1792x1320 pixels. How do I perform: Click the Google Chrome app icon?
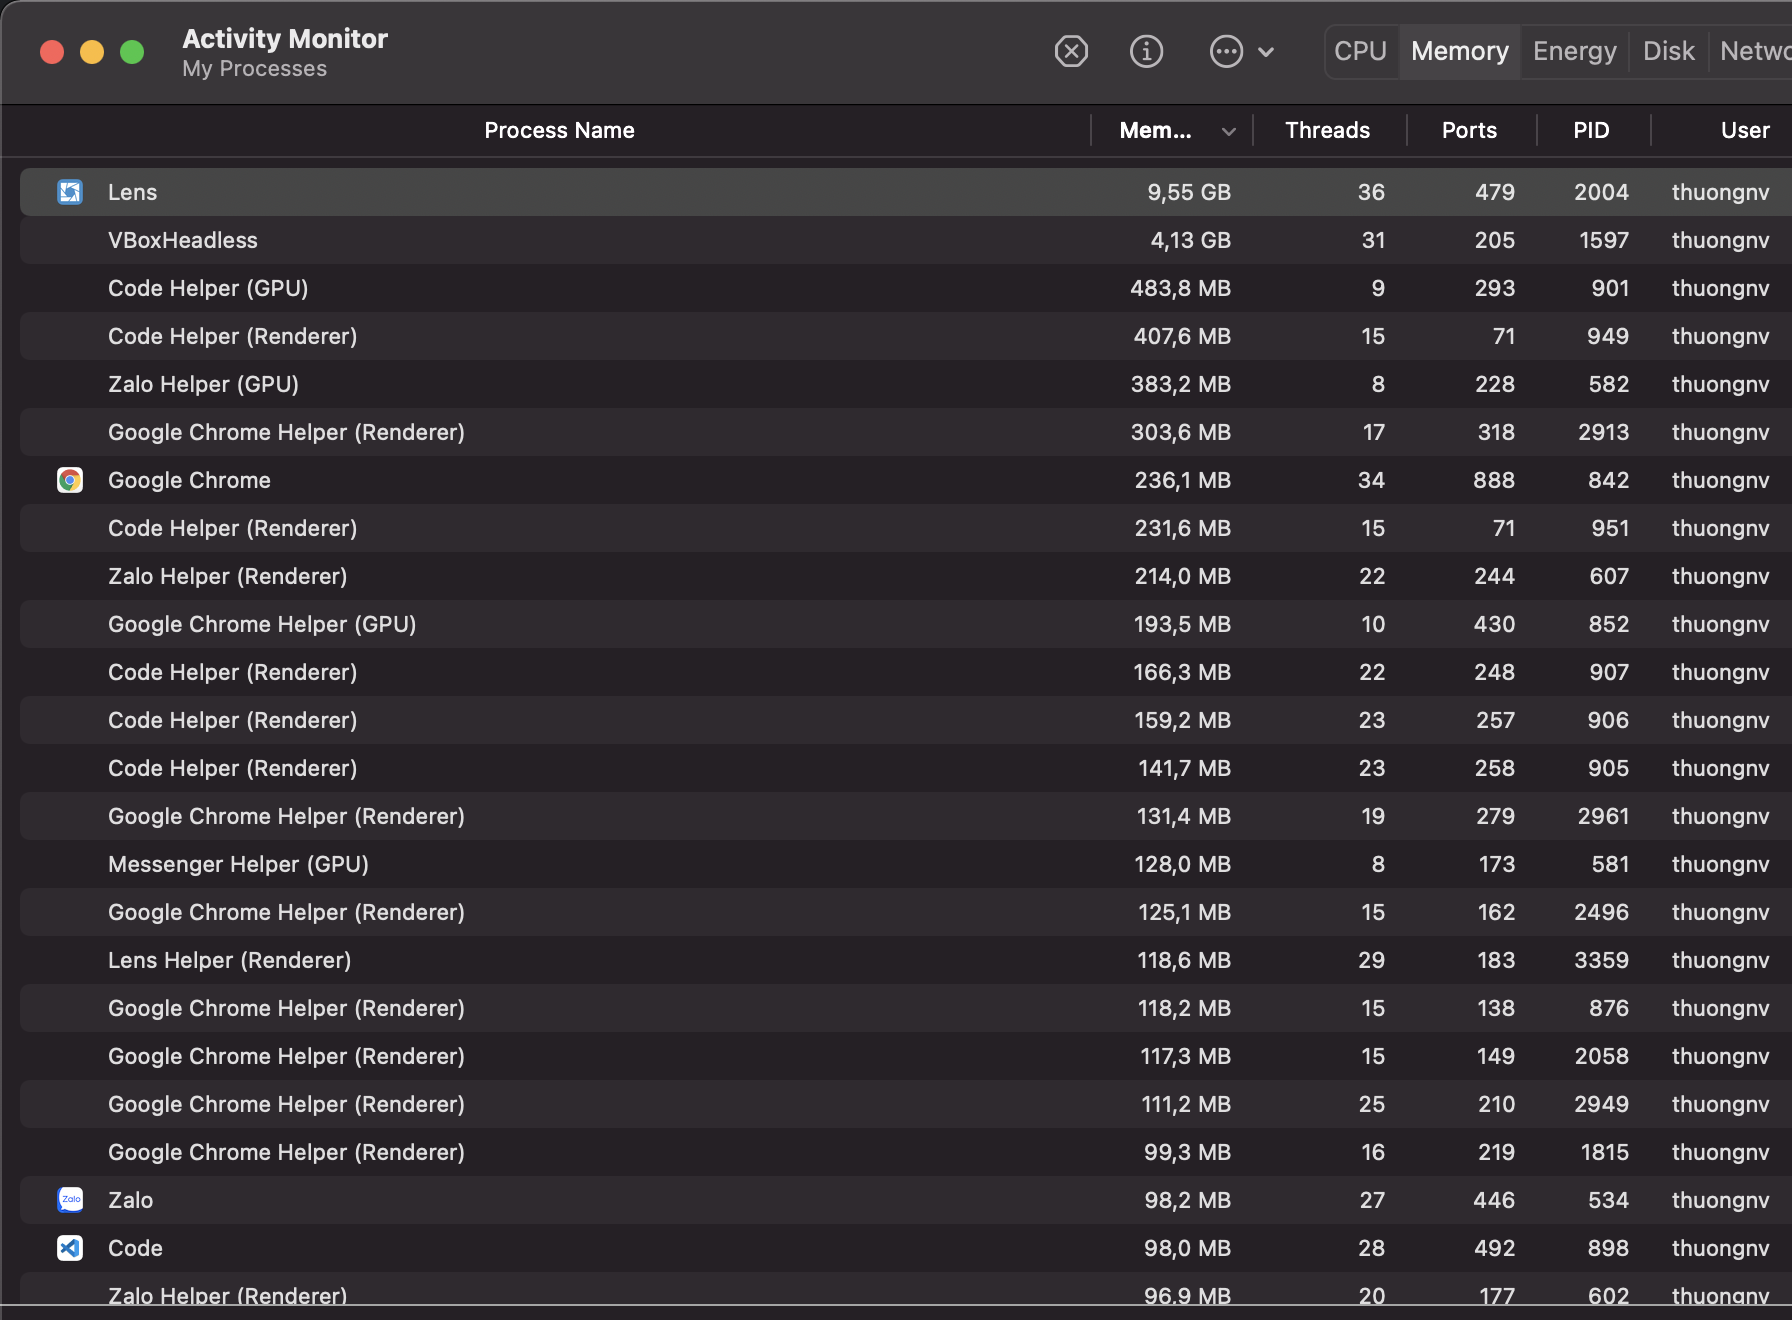click(70, 480)
